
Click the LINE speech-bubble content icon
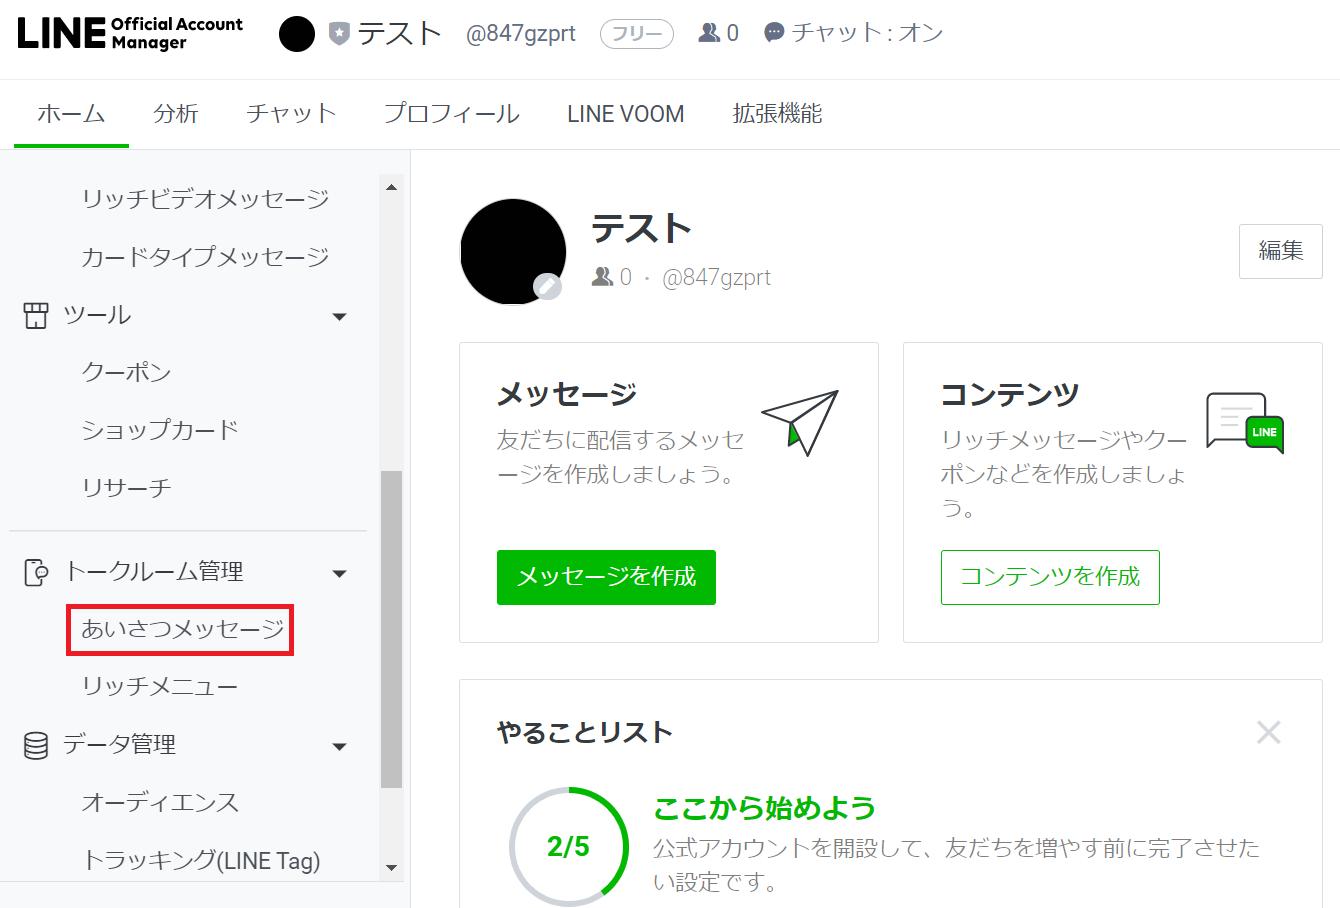(x=1244, y=423)
